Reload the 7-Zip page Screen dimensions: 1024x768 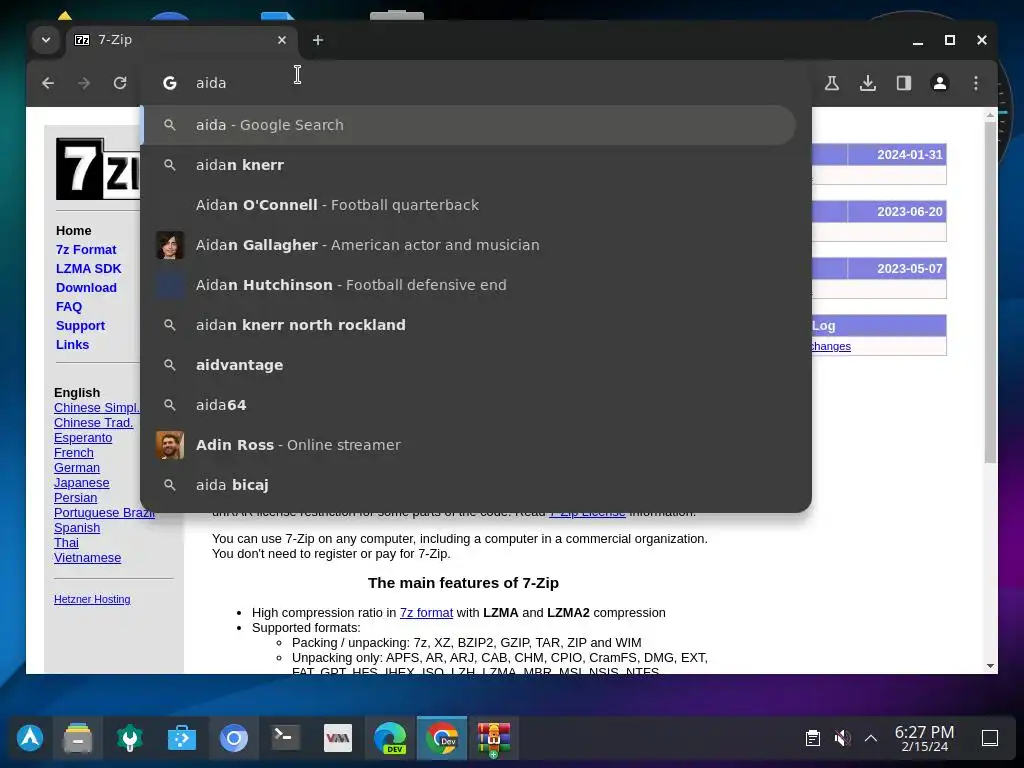(x=120, y=83)
